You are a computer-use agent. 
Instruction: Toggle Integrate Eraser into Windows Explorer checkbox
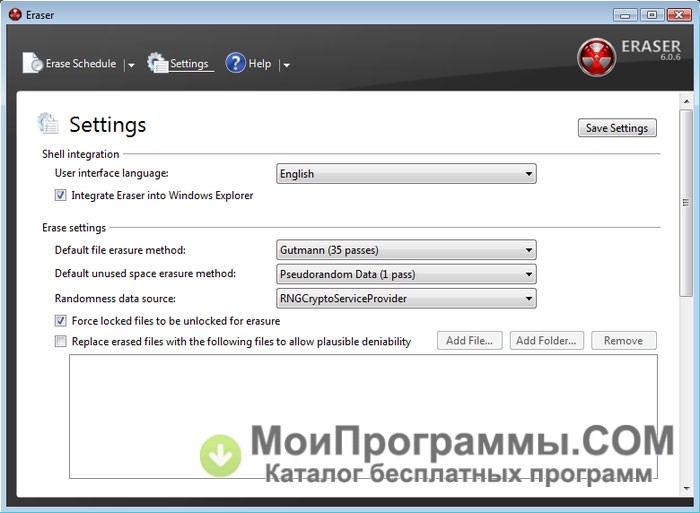61,196
